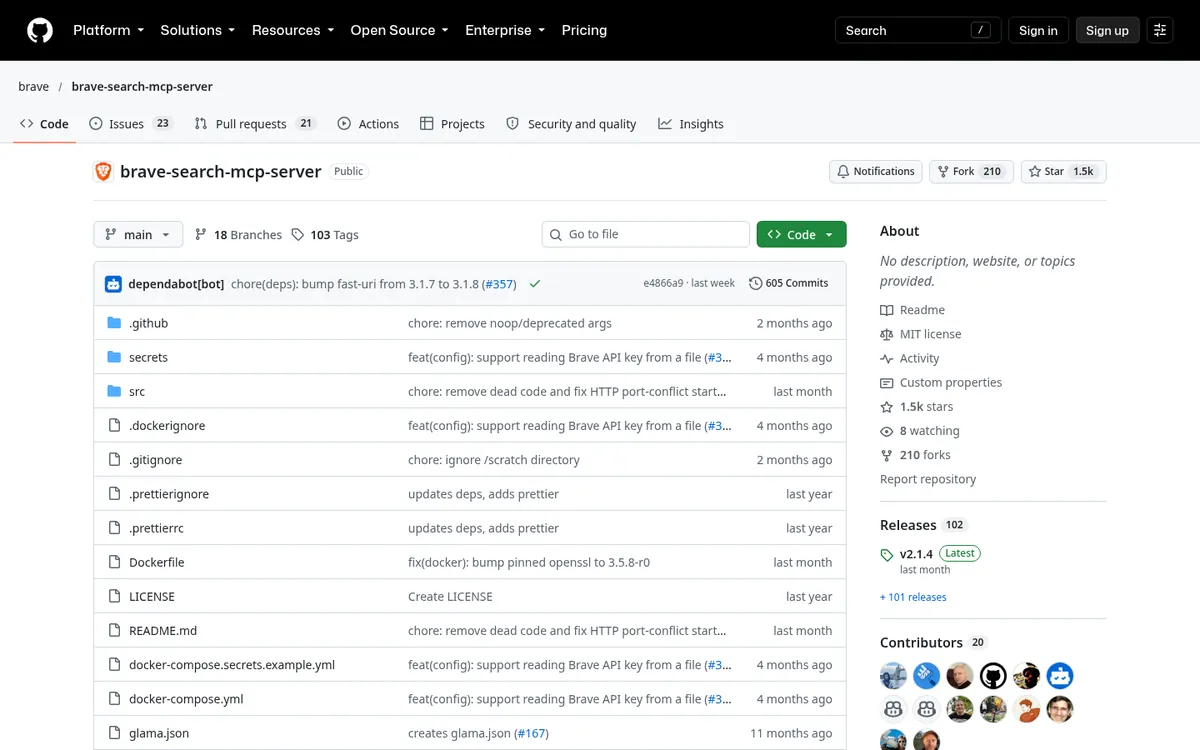This screenshot has width=1200, height=750.
Task: Click the commit success checkmark icon
Action: point(535,284)
